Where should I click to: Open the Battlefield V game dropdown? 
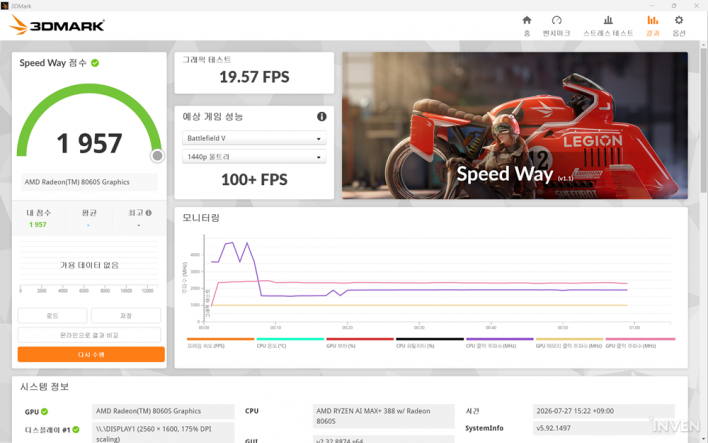pos(254,138)
